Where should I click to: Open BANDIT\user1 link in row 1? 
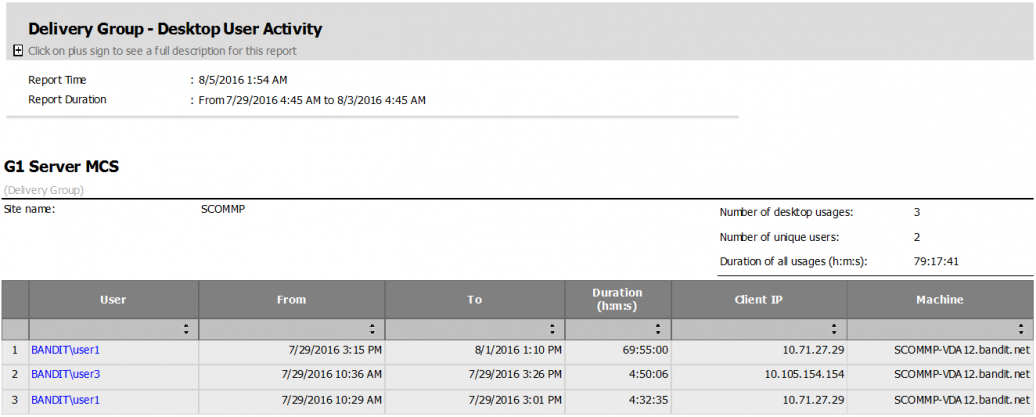click(66, 350)
